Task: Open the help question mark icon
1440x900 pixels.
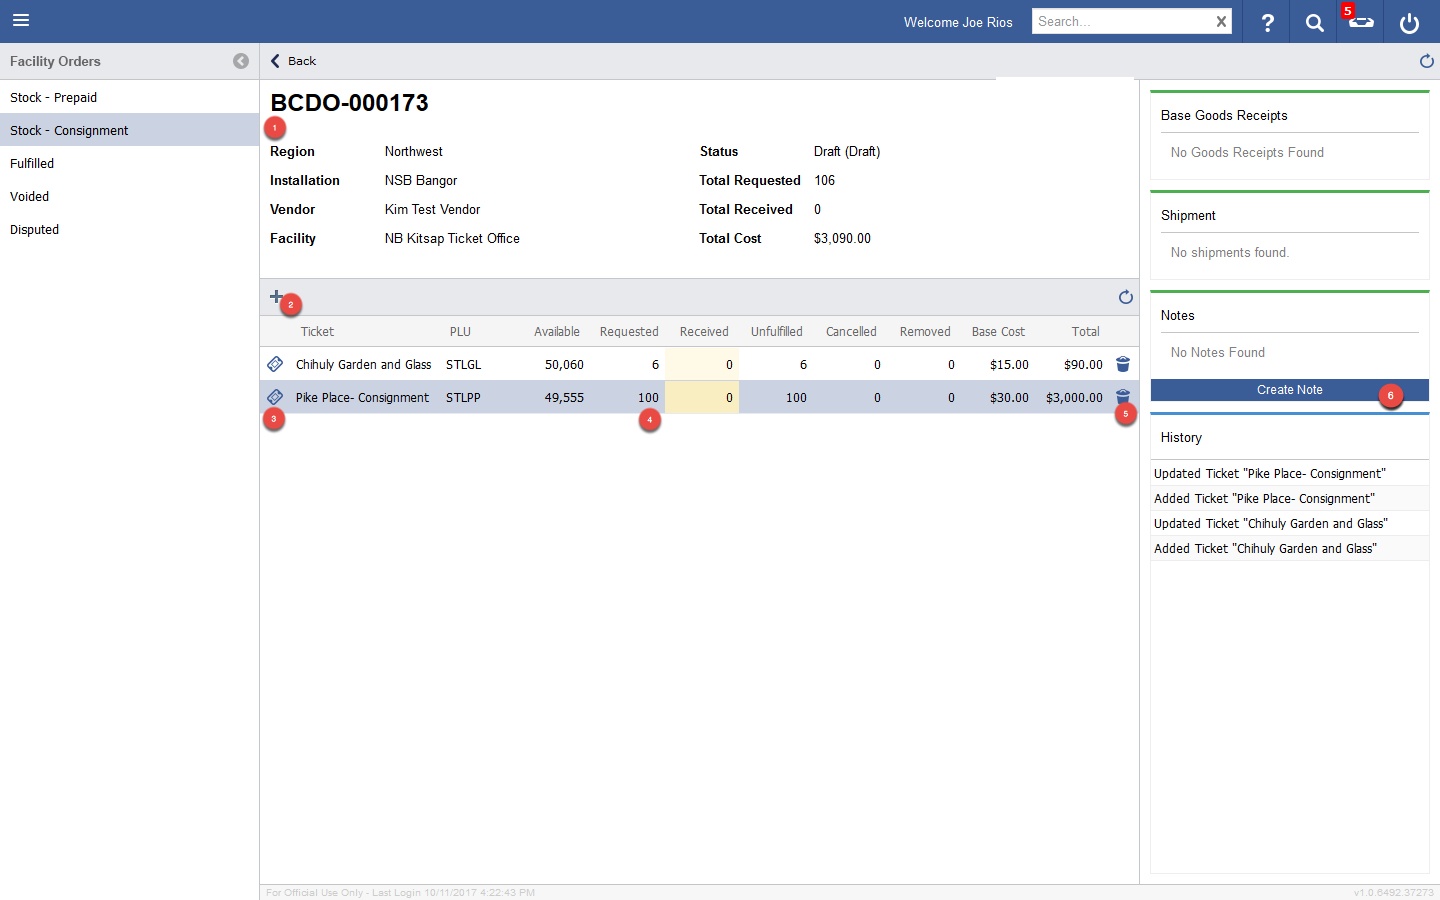Action: coord(1267,22)
